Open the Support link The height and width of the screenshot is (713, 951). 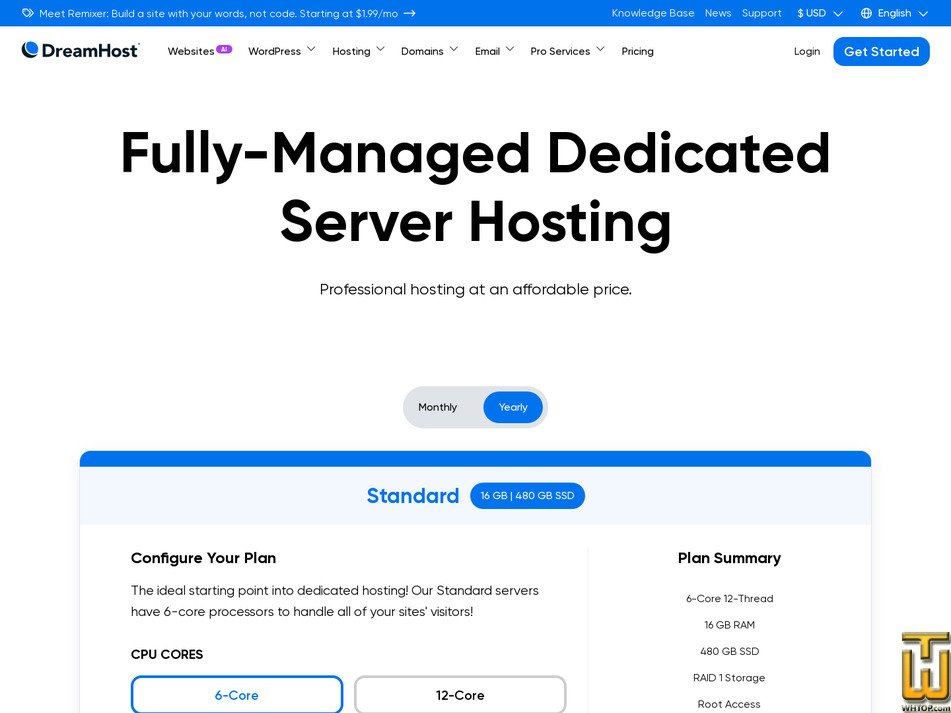(762, 13)
